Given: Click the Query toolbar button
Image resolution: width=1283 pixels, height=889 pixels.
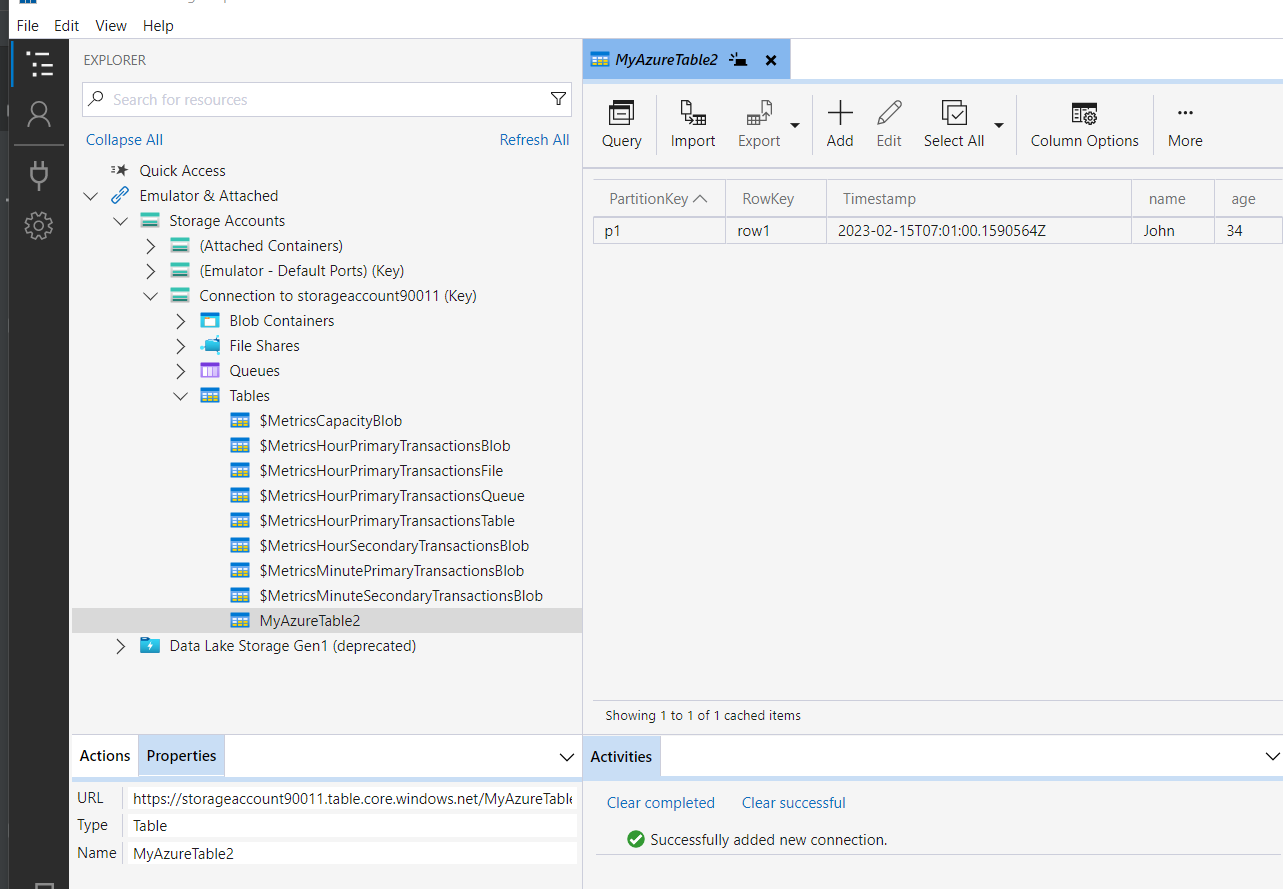Looking at the screenshot, I should pos(622,125).
